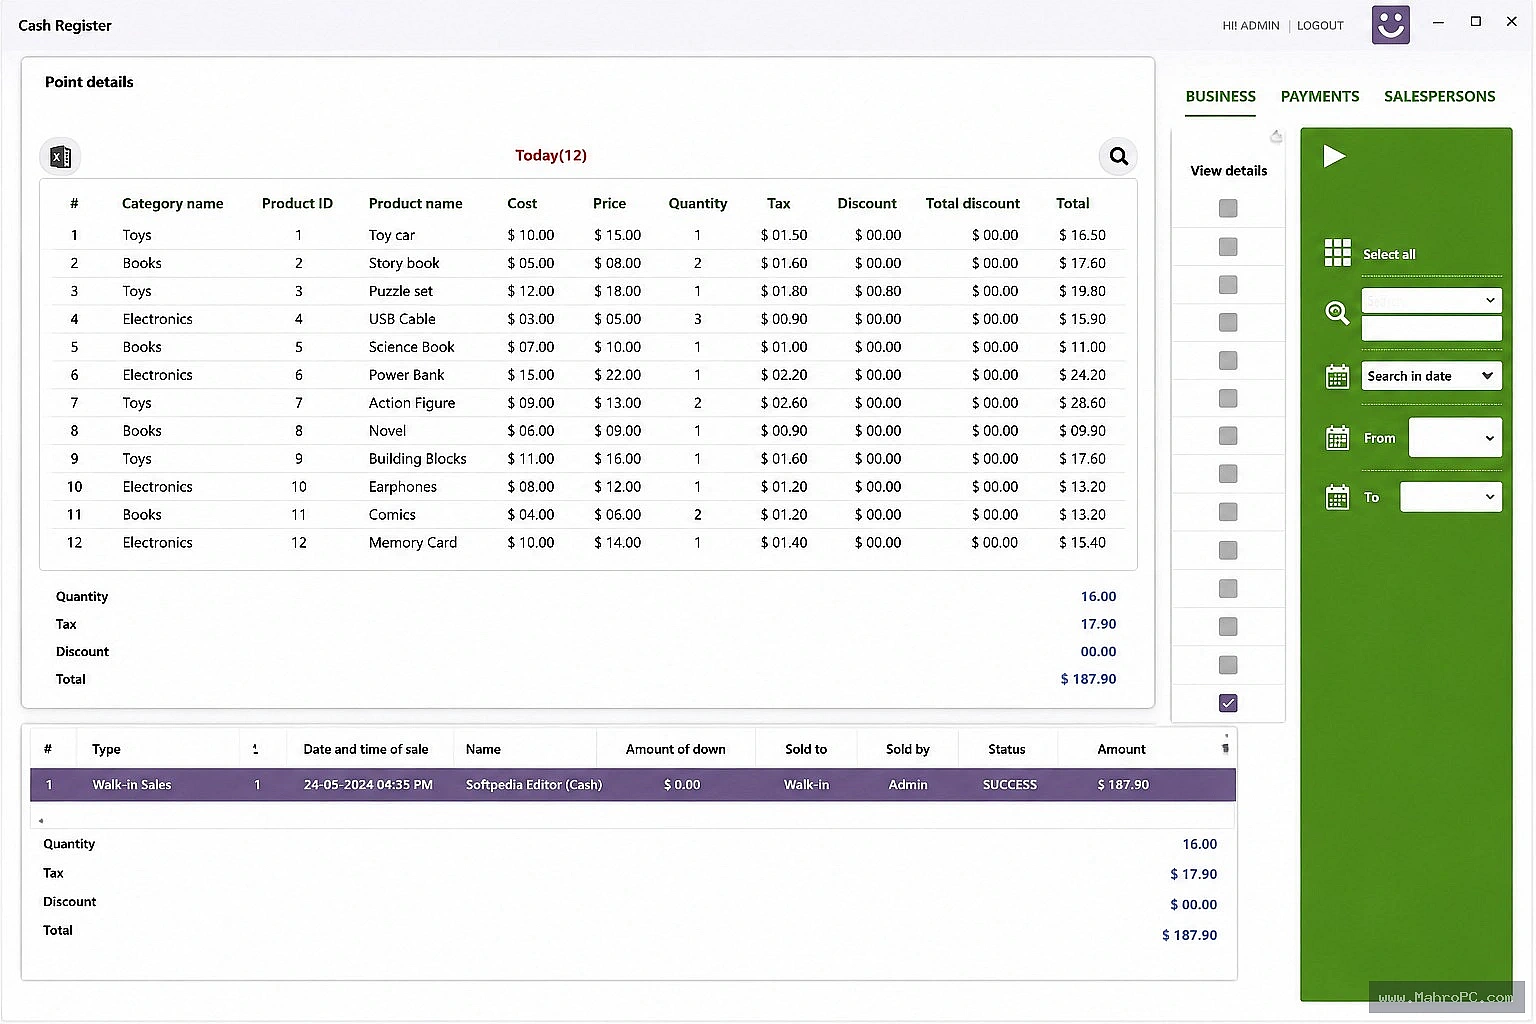
Task: Tick the unchecked box just above the checked one
Action: click(x=1228, y=665)
